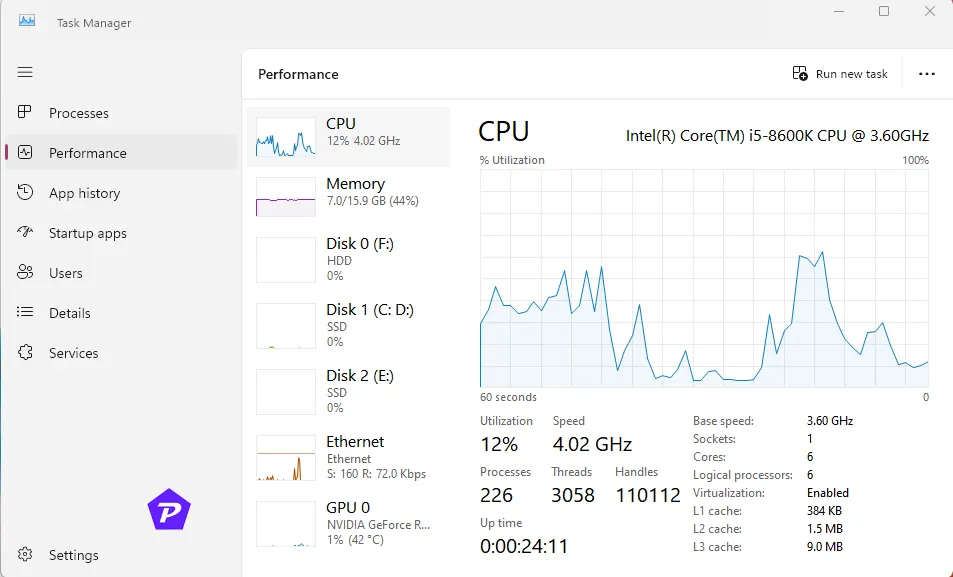Open the three-dot more options menu
953x577 pixels.
tap(926, 74)
